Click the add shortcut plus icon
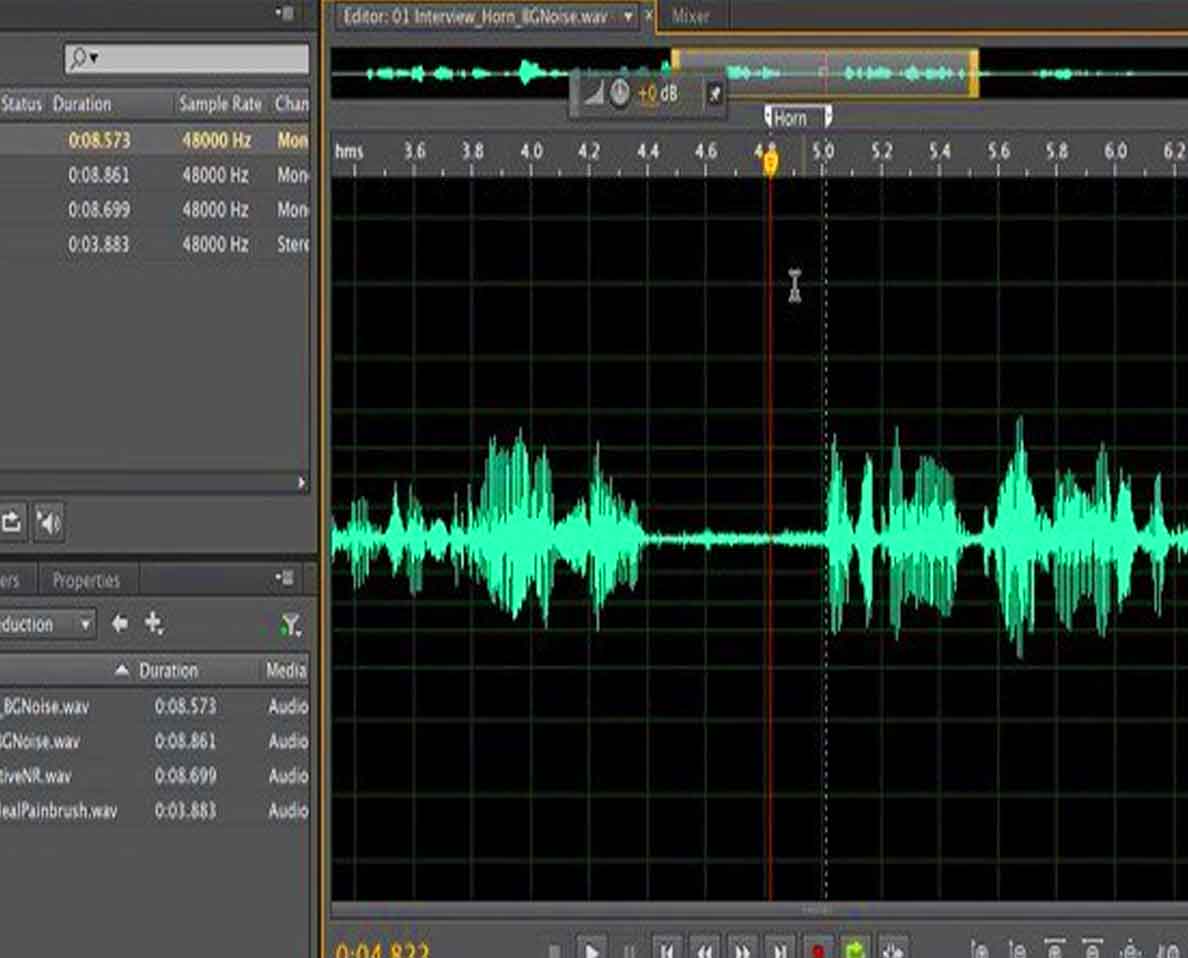The image size is (1188, 958). pyautogui.click(x=154, y=624)
